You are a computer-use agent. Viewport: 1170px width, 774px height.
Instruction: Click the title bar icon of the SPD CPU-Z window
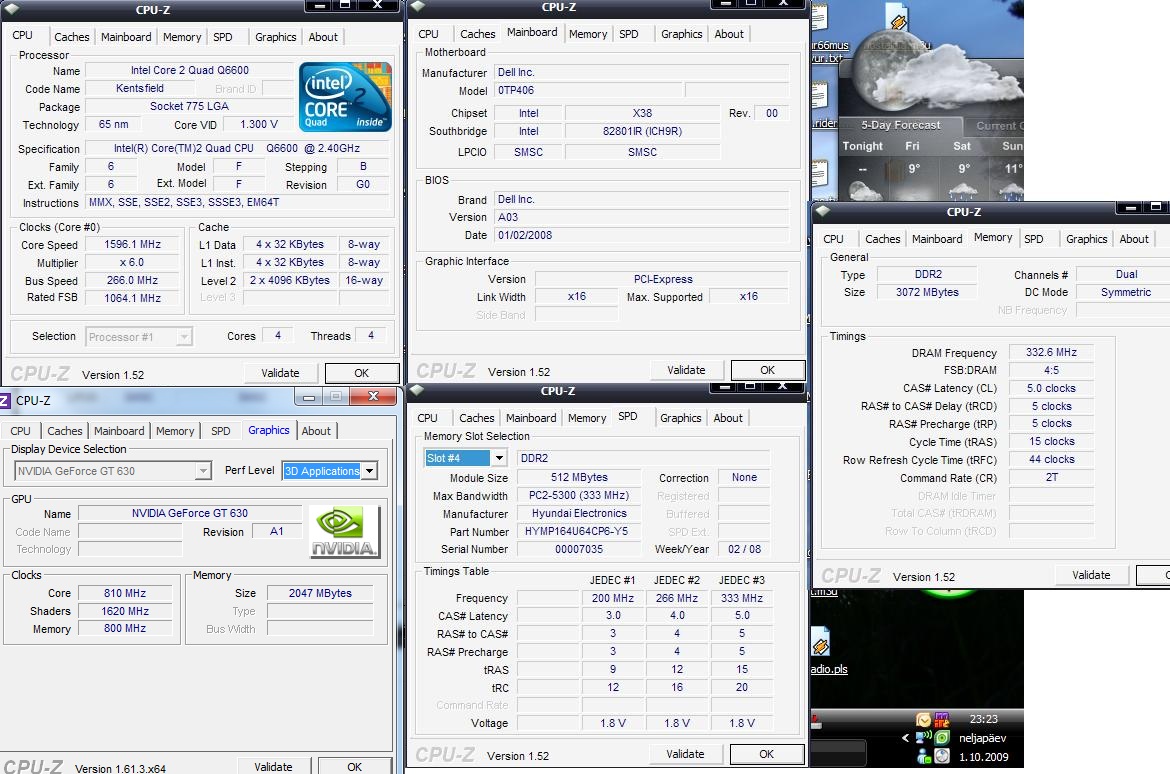coord(416,390)
